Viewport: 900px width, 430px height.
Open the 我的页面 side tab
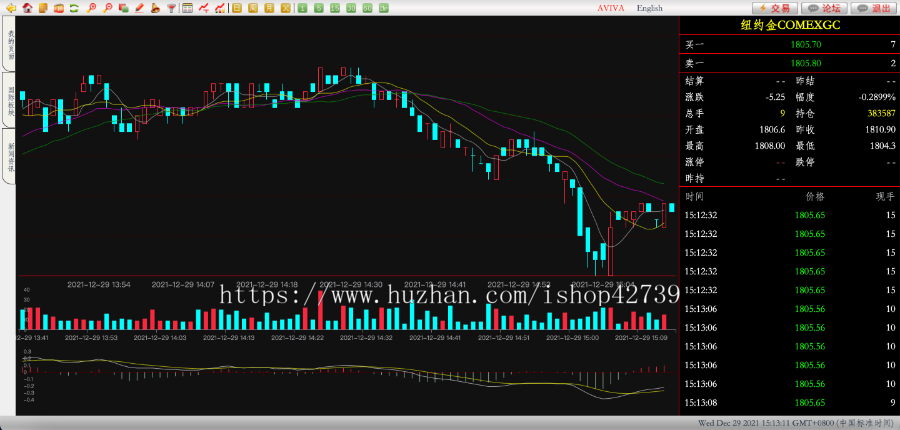9,44
